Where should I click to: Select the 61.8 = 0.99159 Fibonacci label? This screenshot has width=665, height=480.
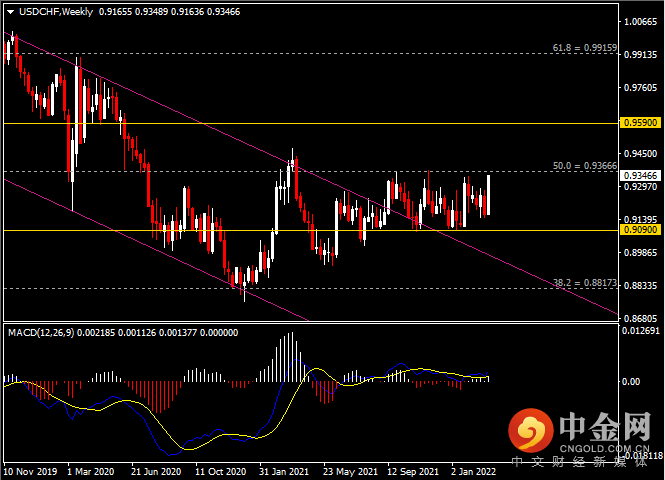tap(585, 47)
